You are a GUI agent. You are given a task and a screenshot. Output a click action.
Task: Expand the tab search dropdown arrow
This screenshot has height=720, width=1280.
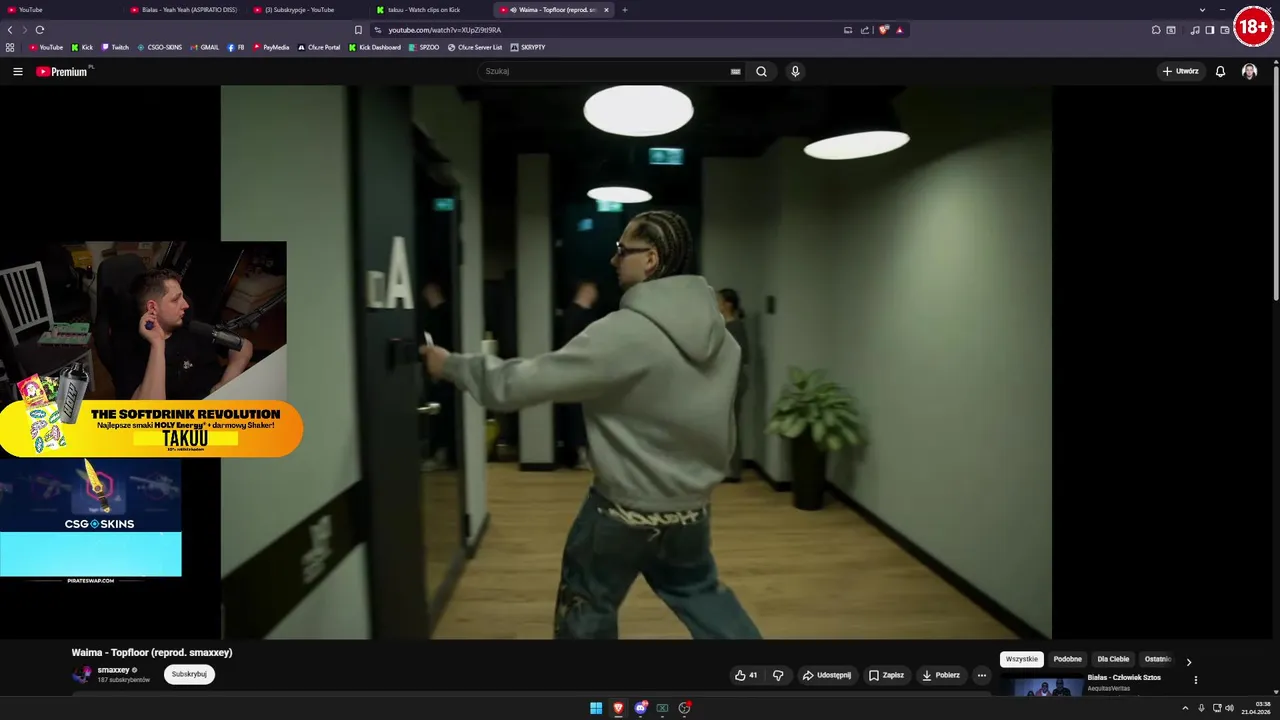(1202, 10)
